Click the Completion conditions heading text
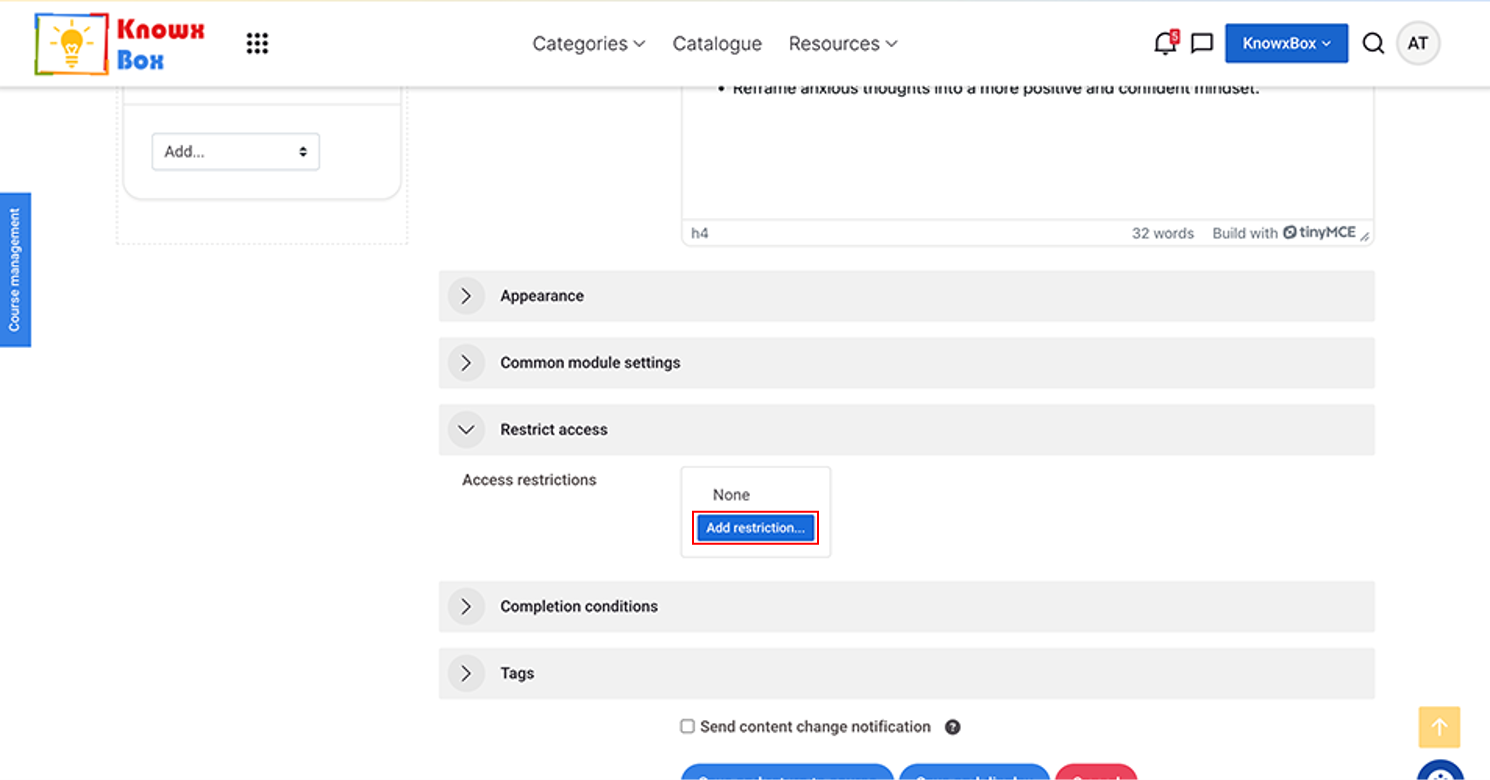The image size is (1490, 780). coord(579,607)
